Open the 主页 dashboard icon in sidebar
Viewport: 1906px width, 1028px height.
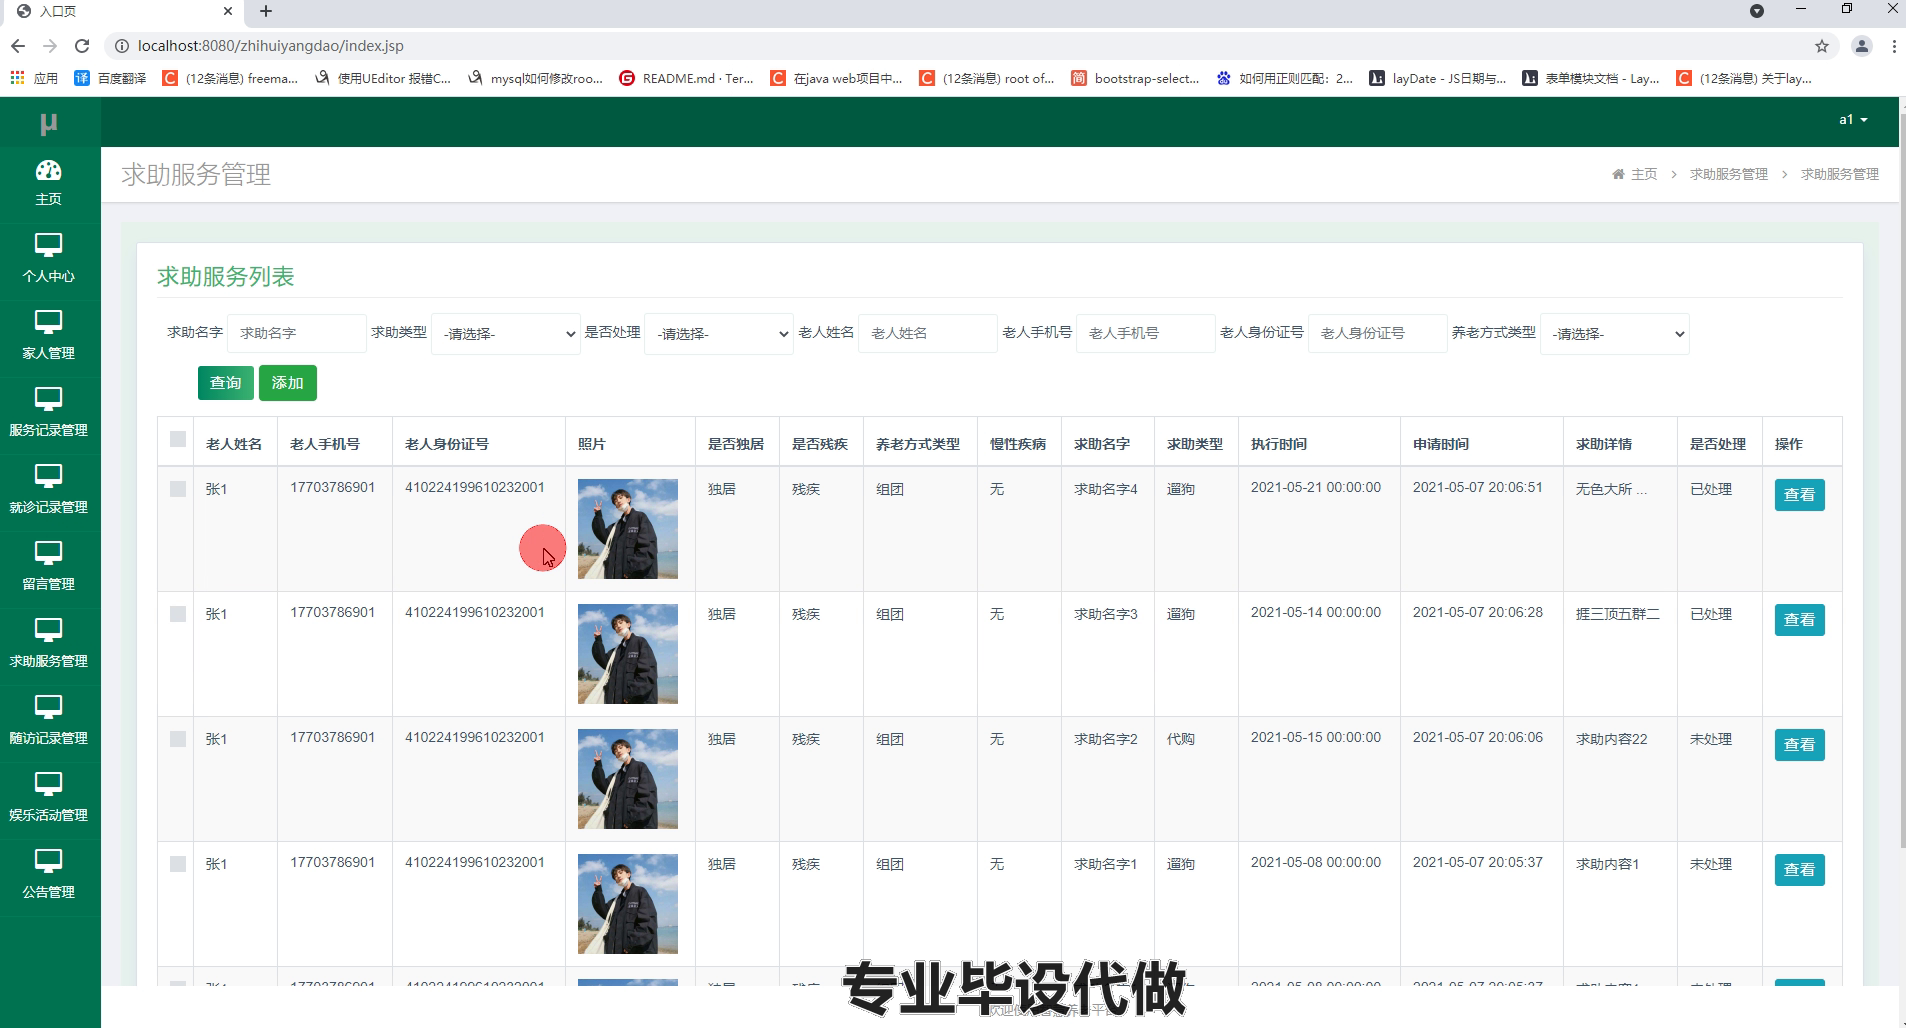pos(48,170)
